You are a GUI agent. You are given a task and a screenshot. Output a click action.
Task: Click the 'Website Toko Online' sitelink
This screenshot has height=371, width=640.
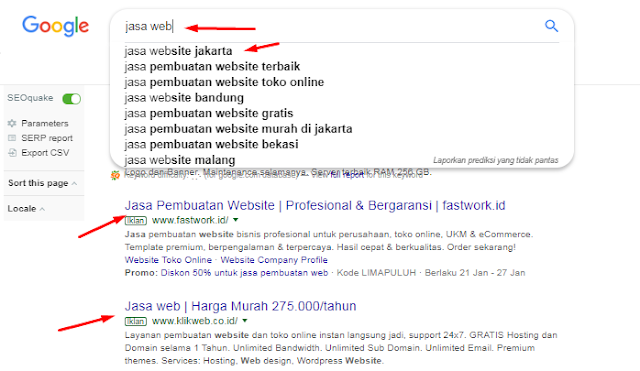click(168, 260)
